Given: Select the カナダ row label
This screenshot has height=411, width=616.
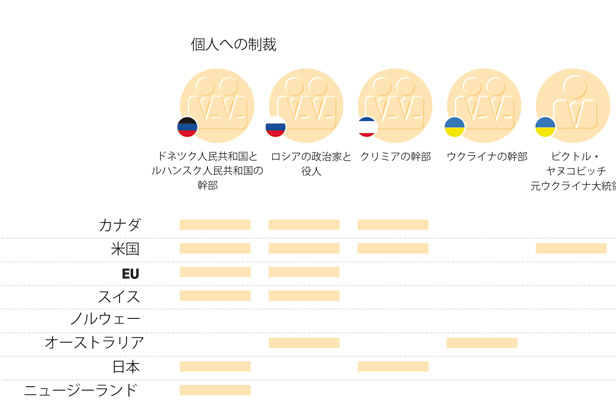Looking at the screenshot, I should coord(119,225).
